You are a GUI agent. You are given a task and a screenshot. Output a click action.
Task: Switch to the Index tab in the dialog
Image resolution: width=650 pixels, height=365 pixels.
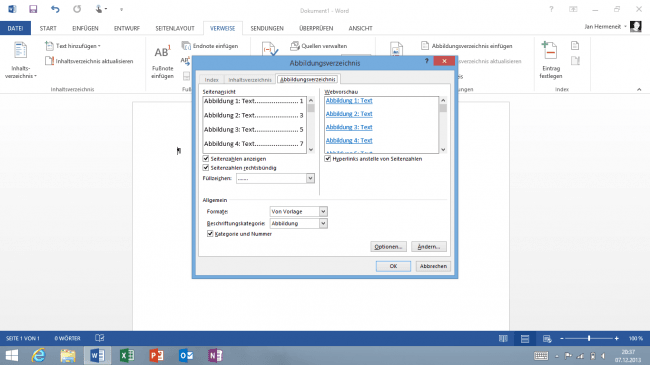click(x=211, y=80)
